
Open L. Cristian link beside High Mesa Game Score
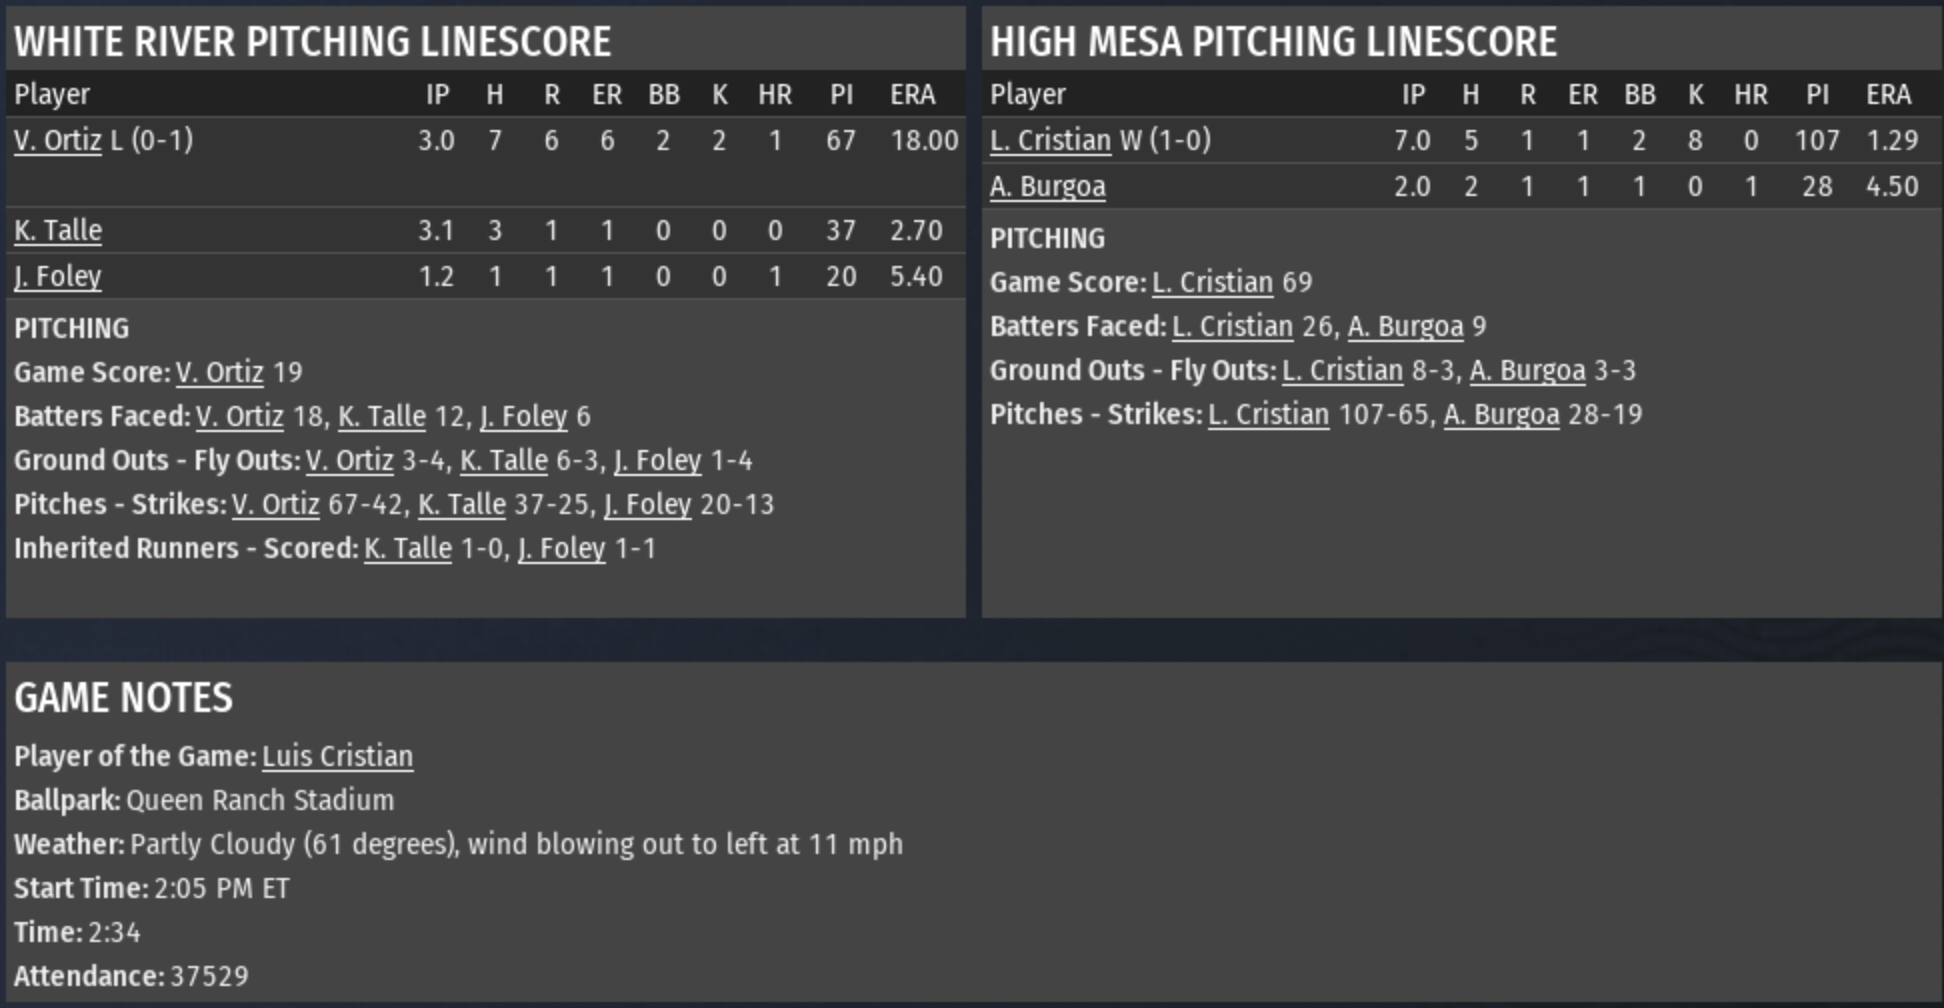[1212, 282]
